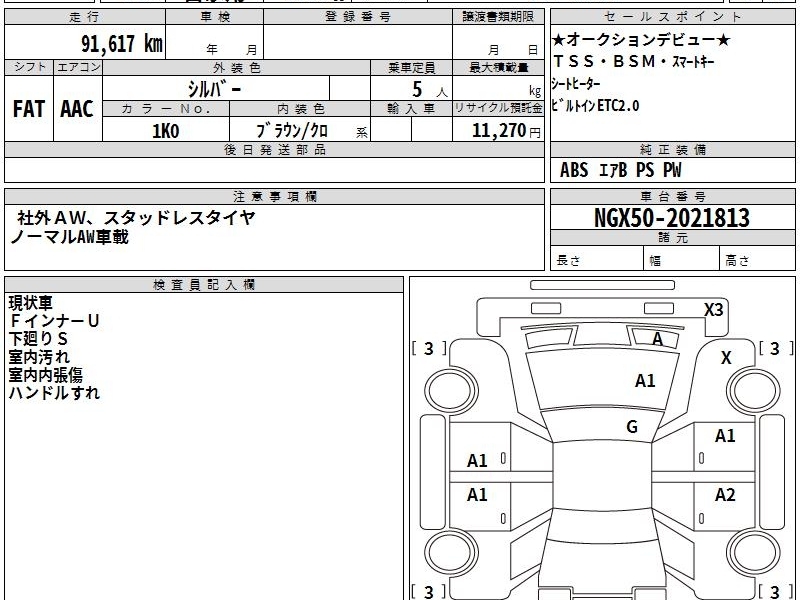Image resolution: width=800 pixels, height=600 pixels.
Task: Click the lone X mark on the diagram fender
Action: pyautogui.click(x=726, y=358)
